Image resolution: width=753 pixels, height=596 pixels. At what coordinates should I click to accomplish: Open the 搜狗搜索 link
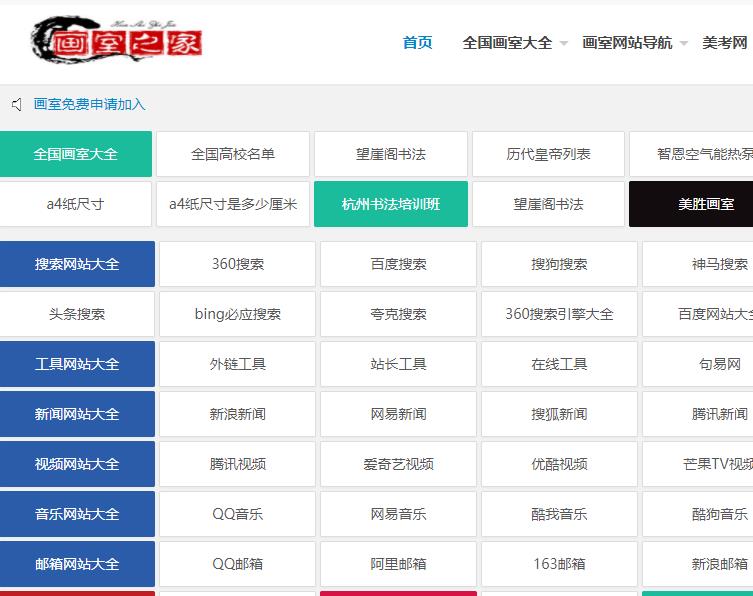tap(559, 264)
